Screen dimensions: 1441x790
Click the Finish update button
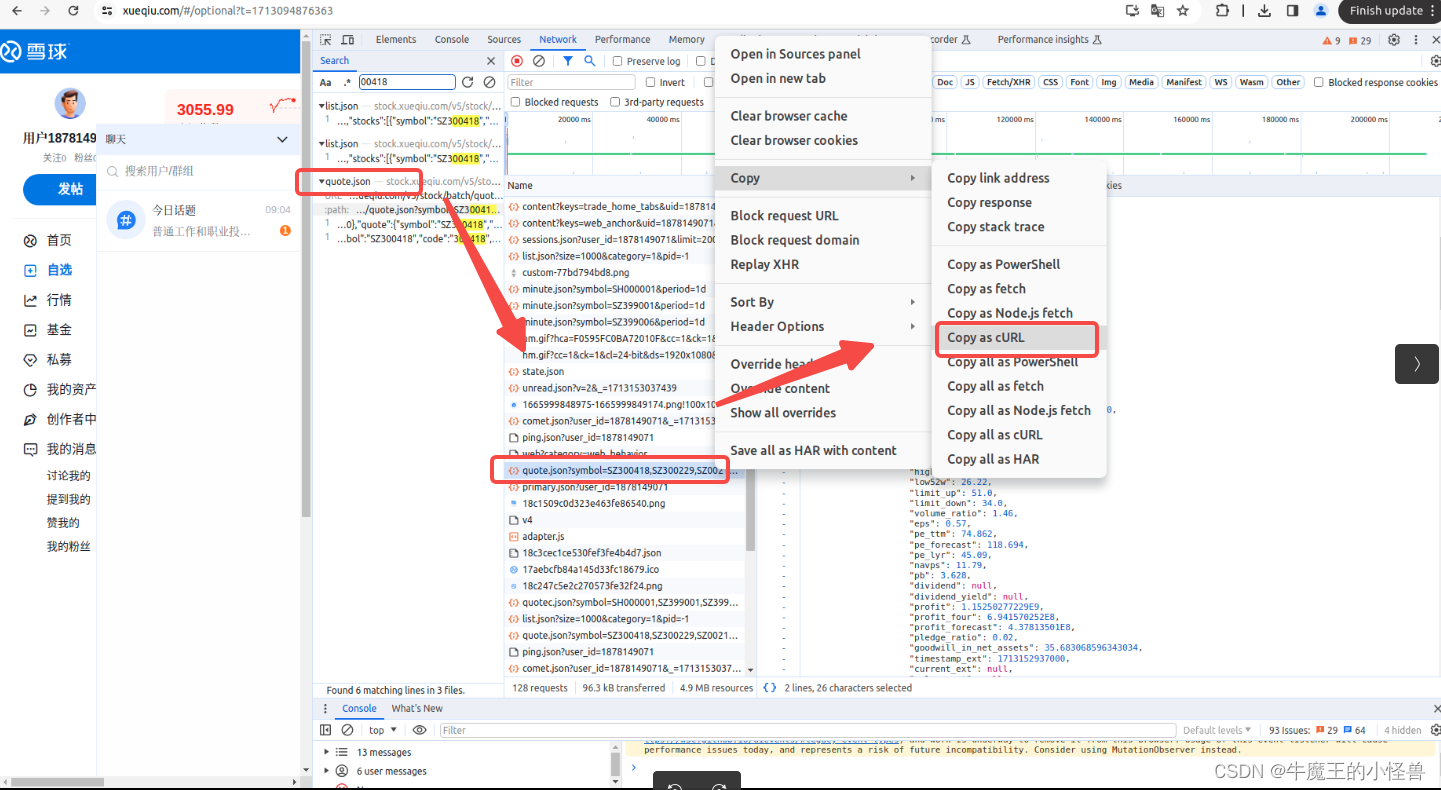pos(1386,10)
